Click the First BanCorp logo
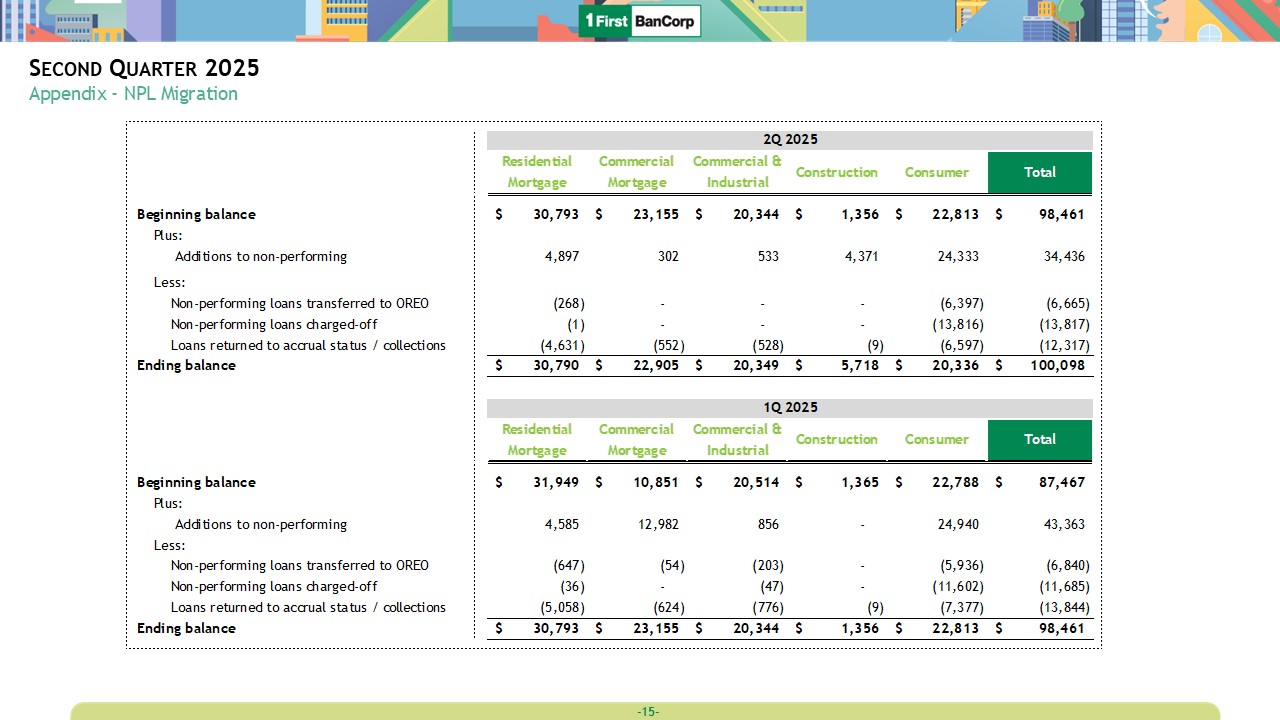This screenshot has width=1280, height=720. [640, 21]
